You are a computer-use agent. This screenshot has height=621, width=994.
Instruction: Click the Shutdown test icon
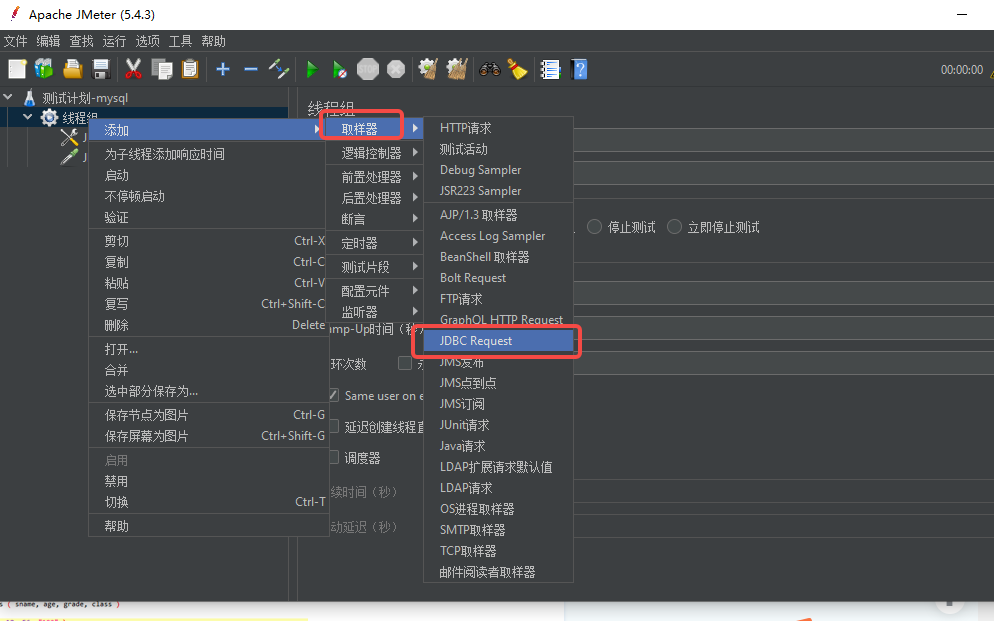396,69
